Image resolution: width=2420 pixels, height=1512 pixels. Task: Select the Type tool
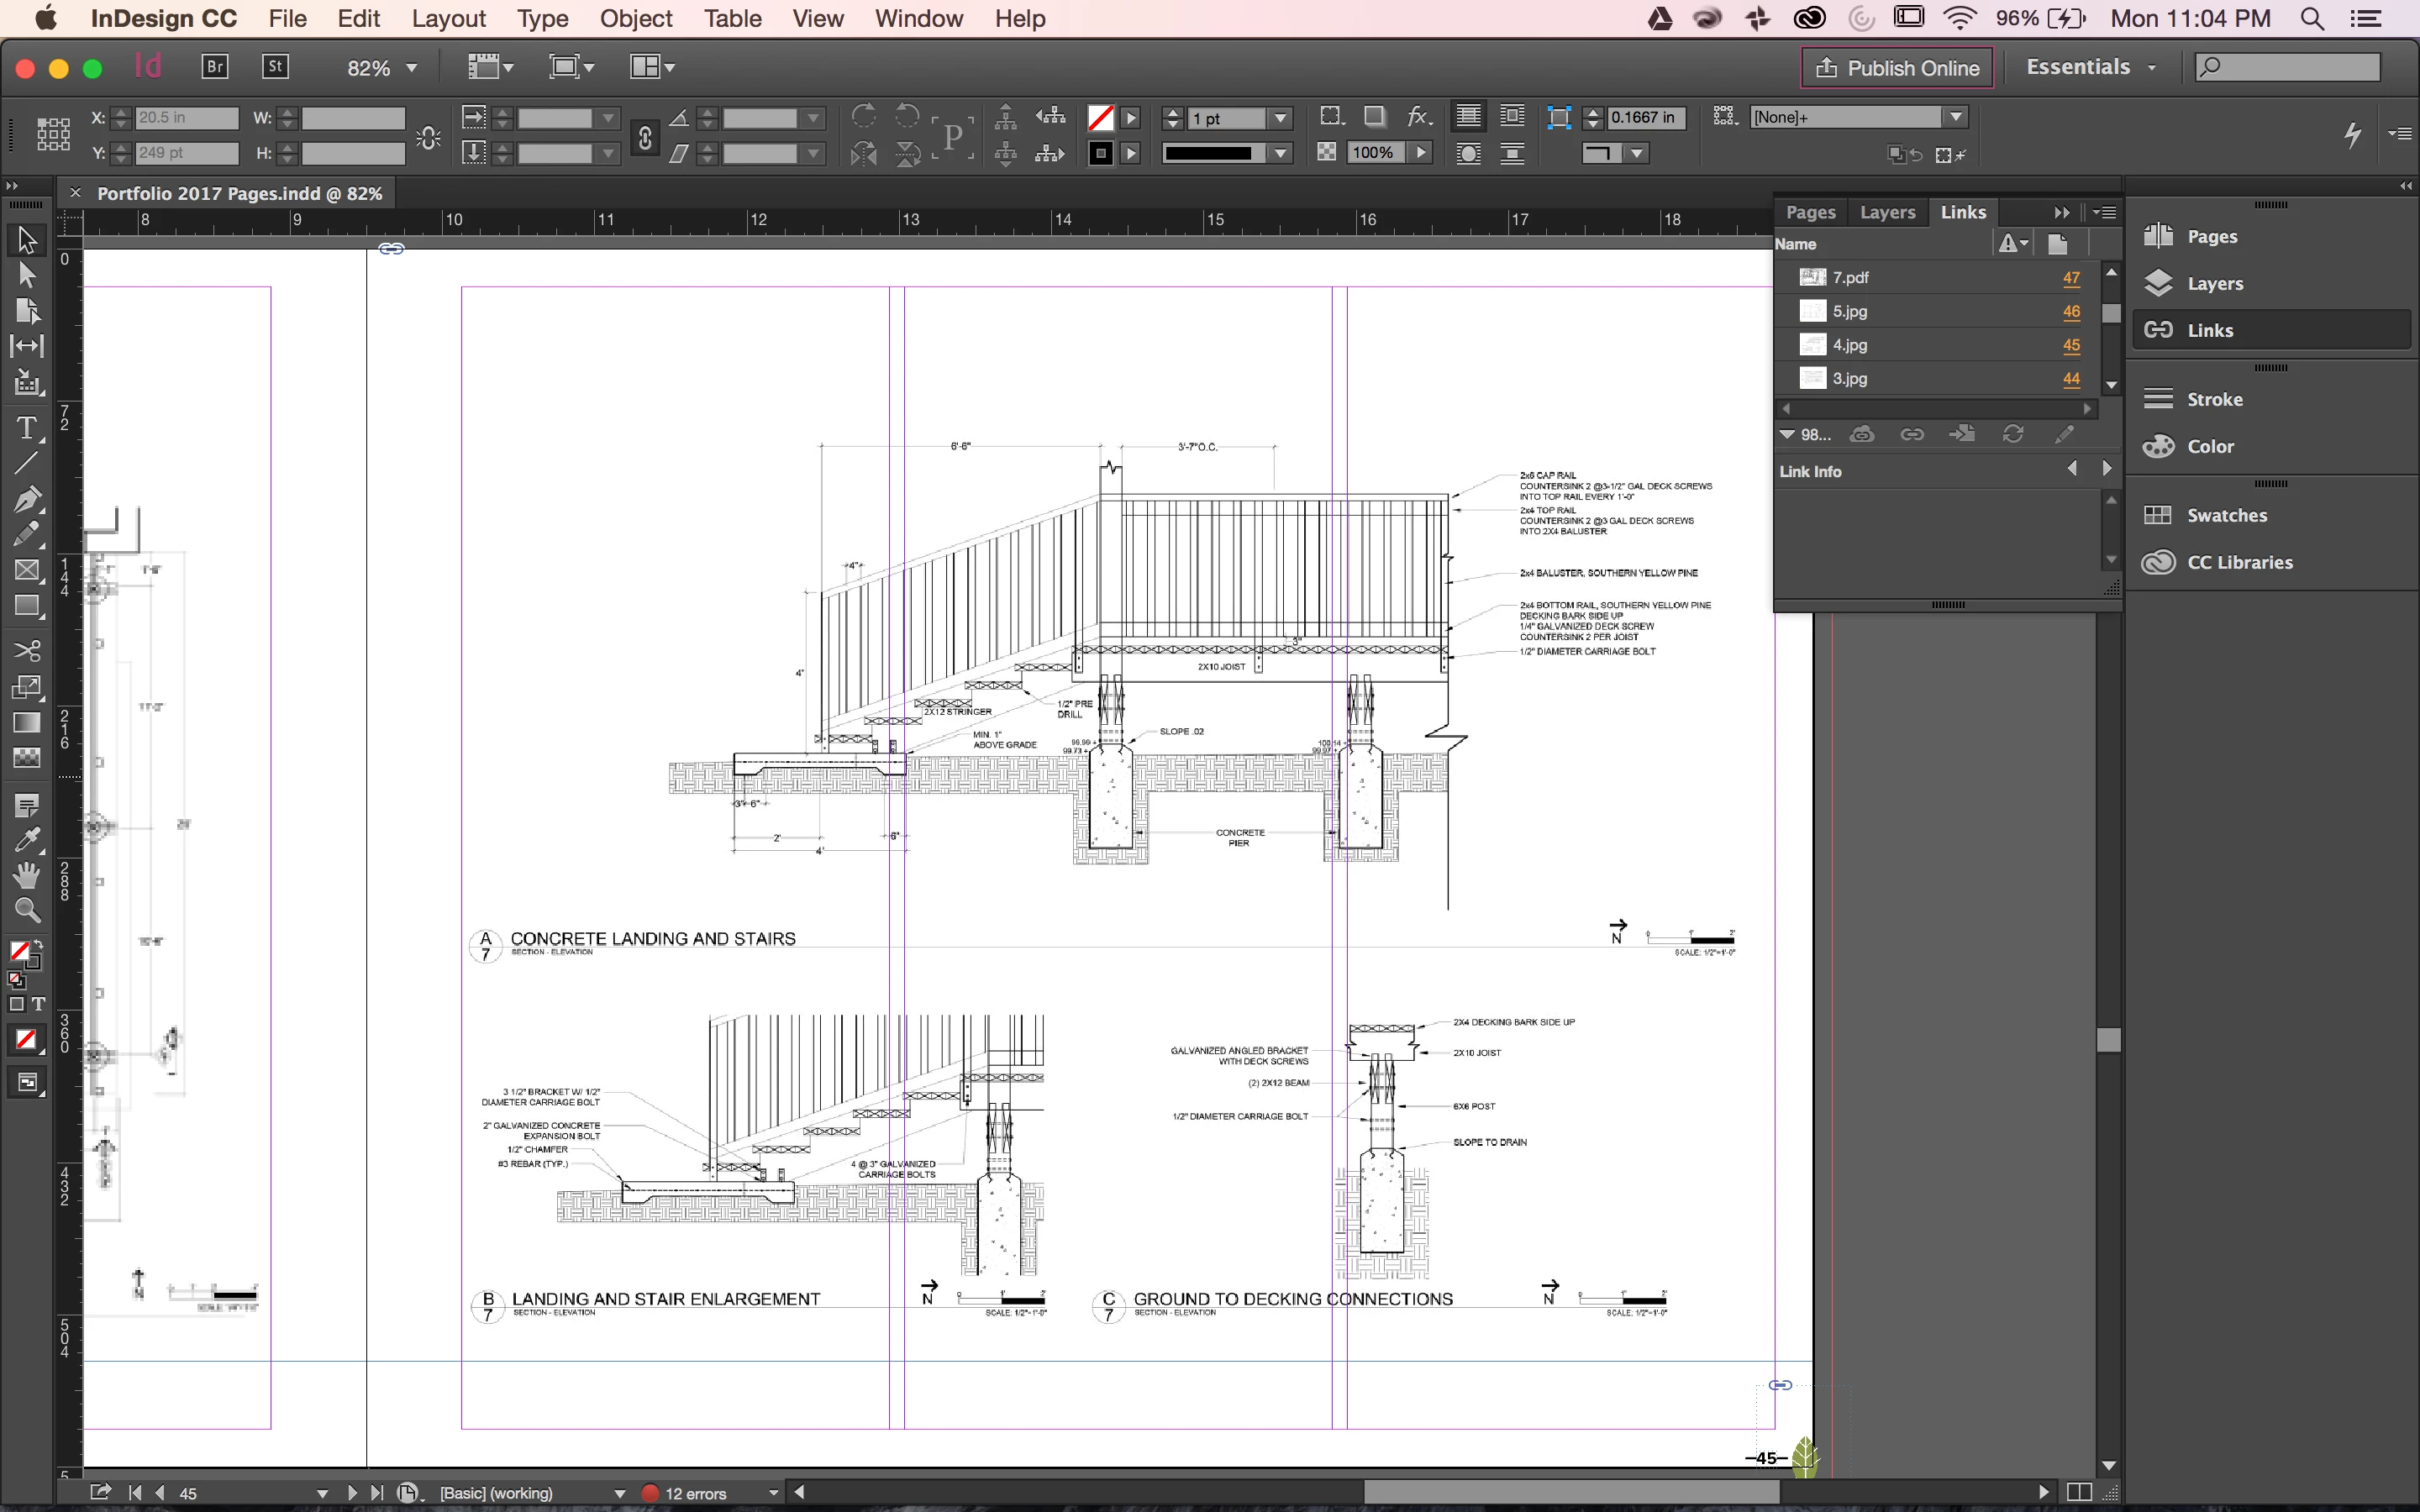coord(27,429)
